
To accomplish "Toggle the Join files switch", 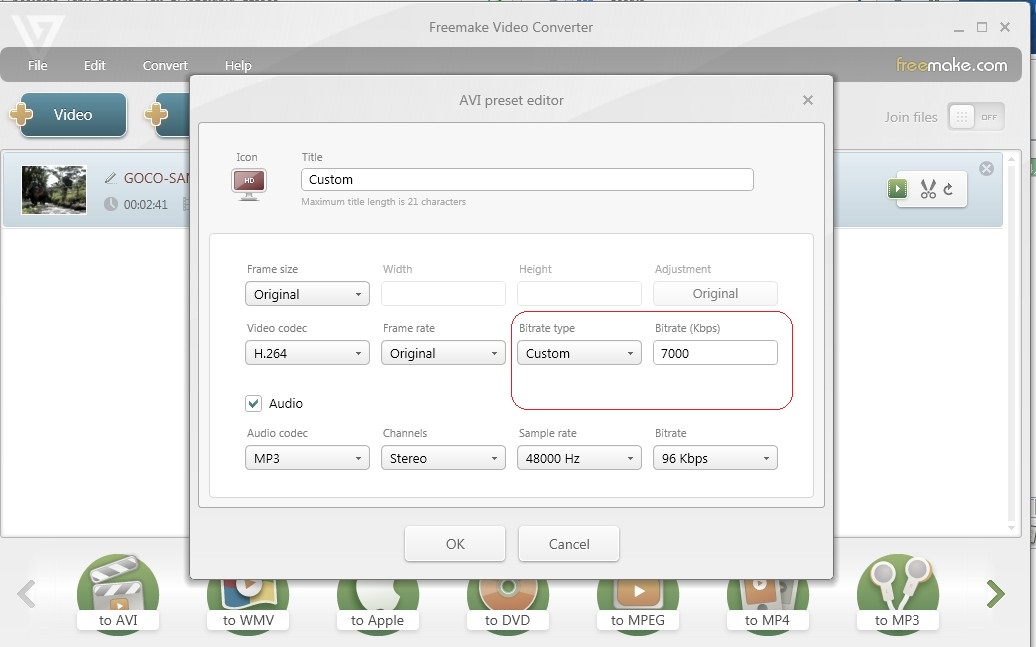I will [975, 117].
